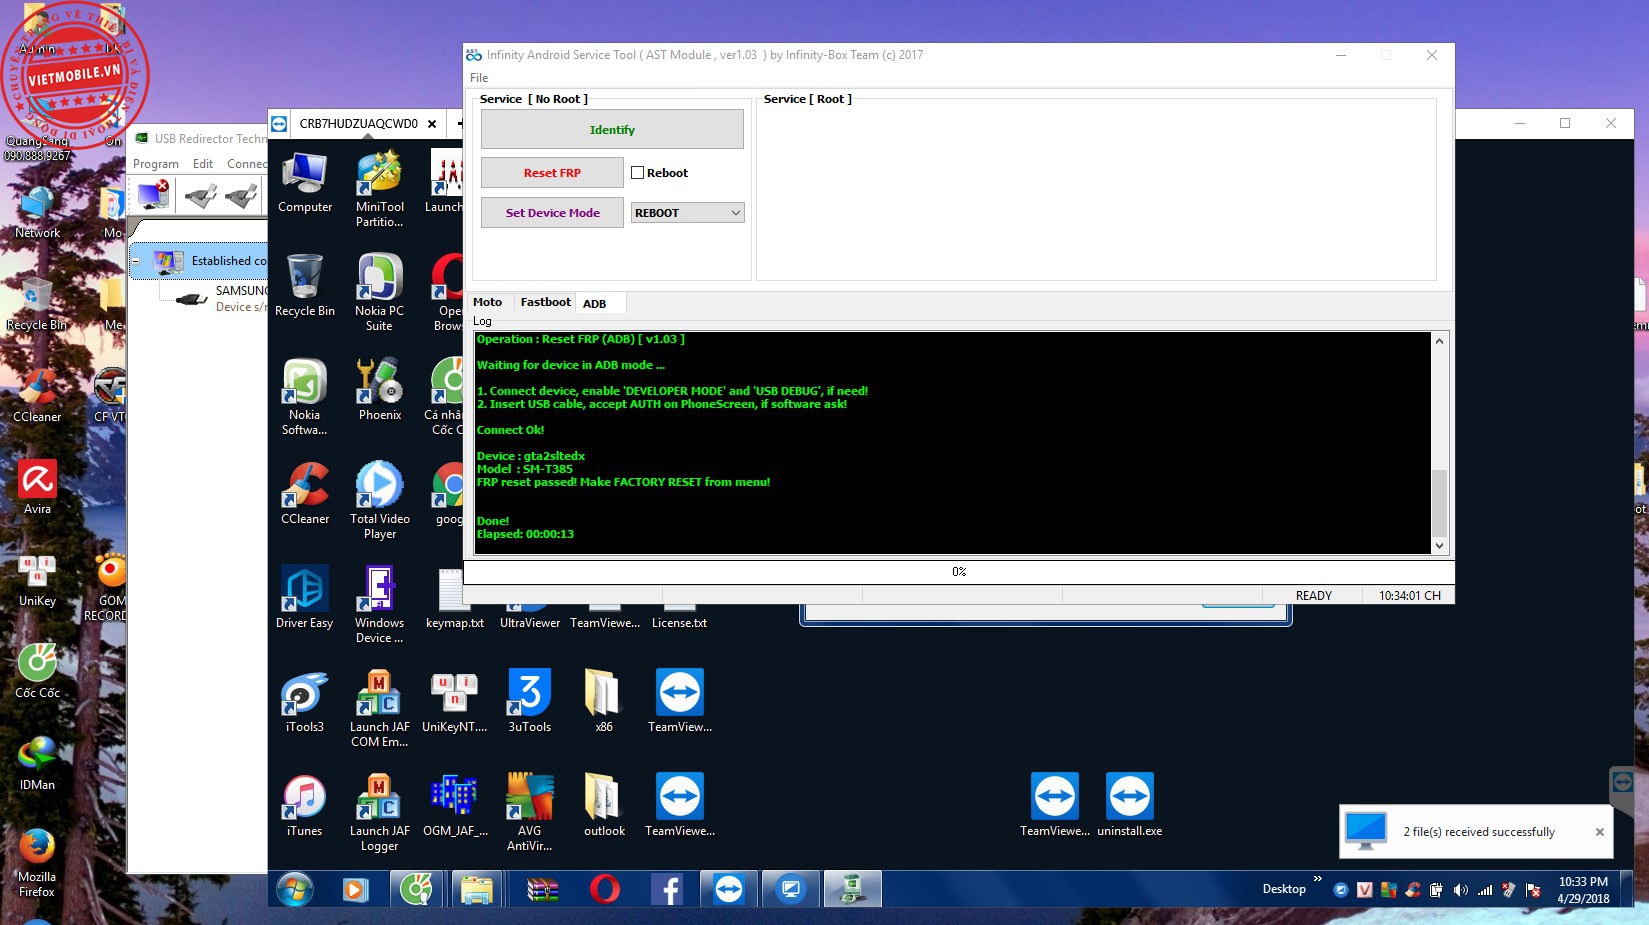This screenshot has height=925, width=1649.
Task: Open iTools3 shortcut
Action: [305, 702]
